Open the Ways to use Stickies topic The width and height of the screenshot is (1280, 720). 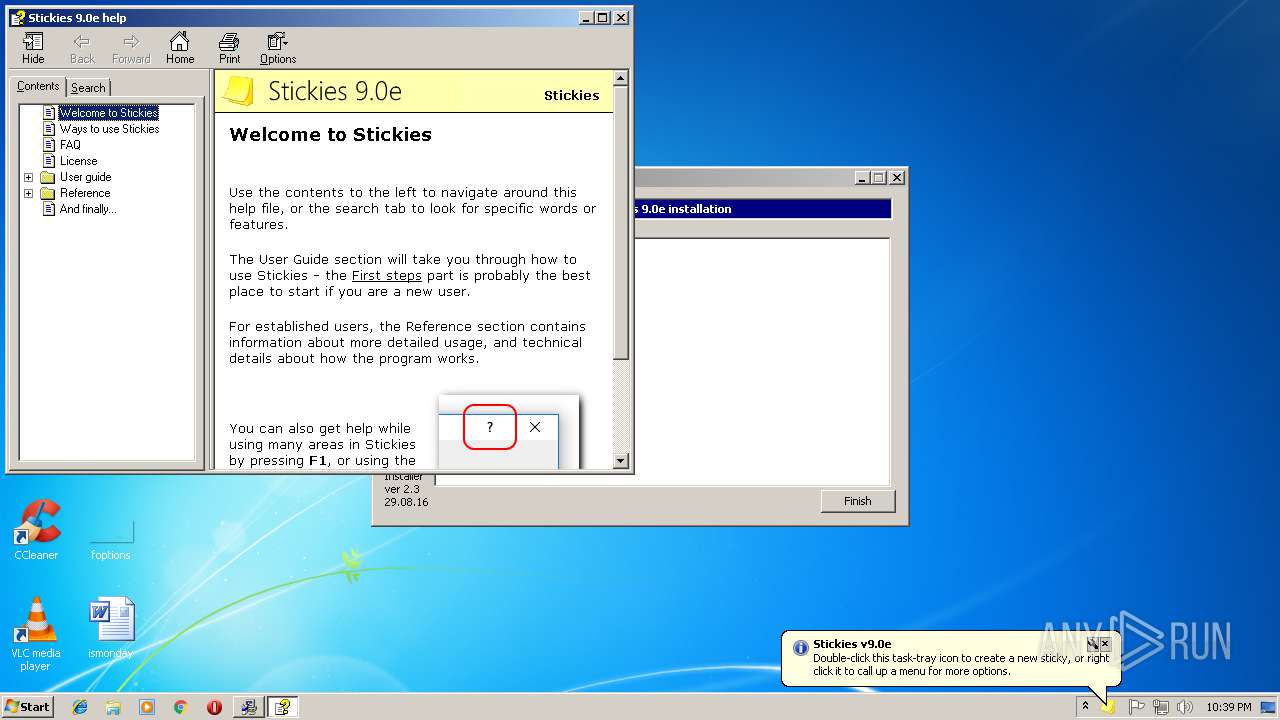[x=109, y=129]
